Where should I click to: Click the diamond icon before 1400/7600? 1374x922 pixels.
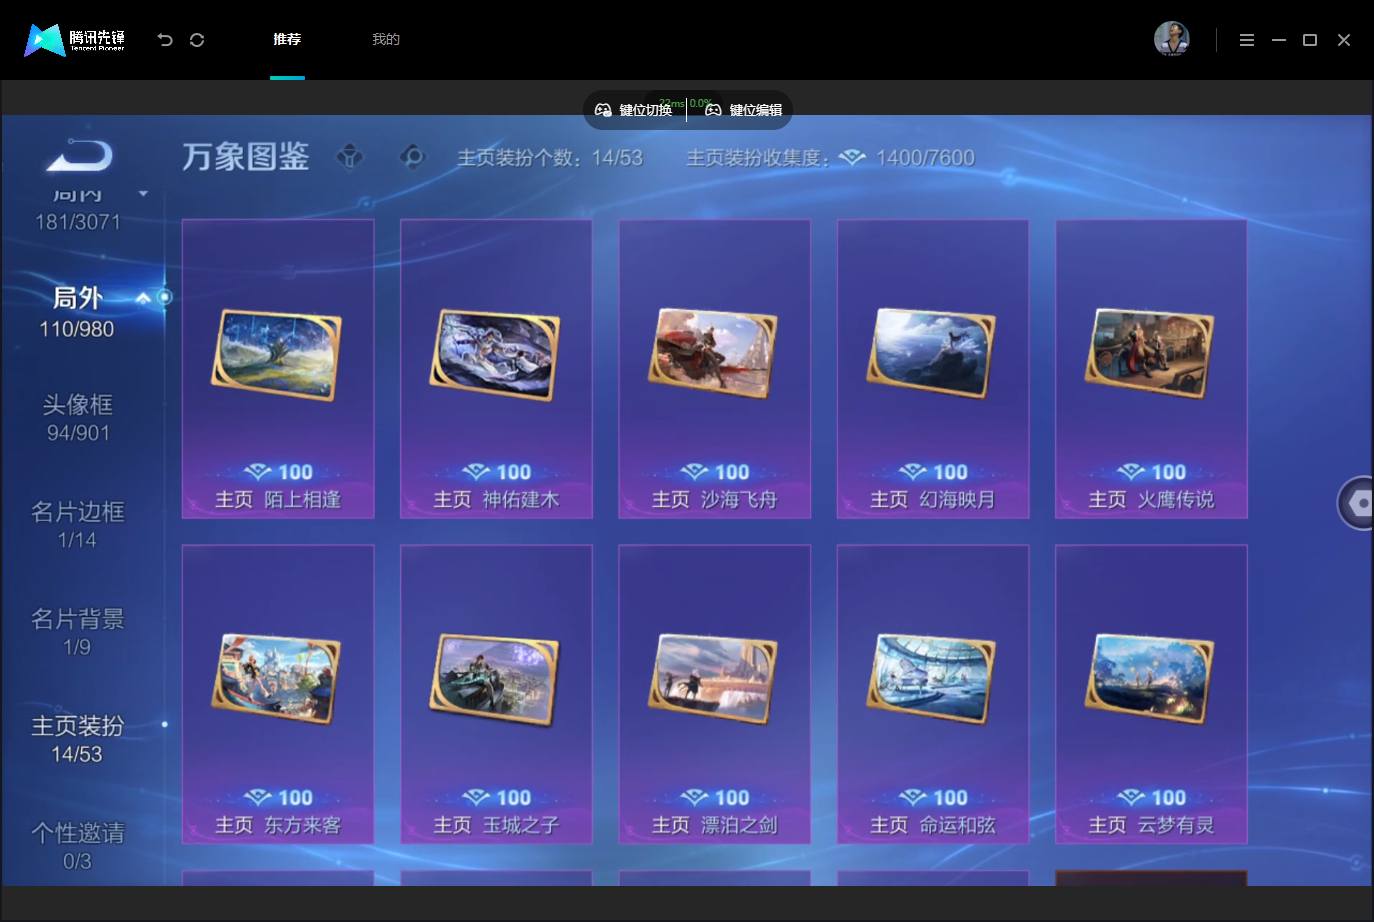click(852, 158)
